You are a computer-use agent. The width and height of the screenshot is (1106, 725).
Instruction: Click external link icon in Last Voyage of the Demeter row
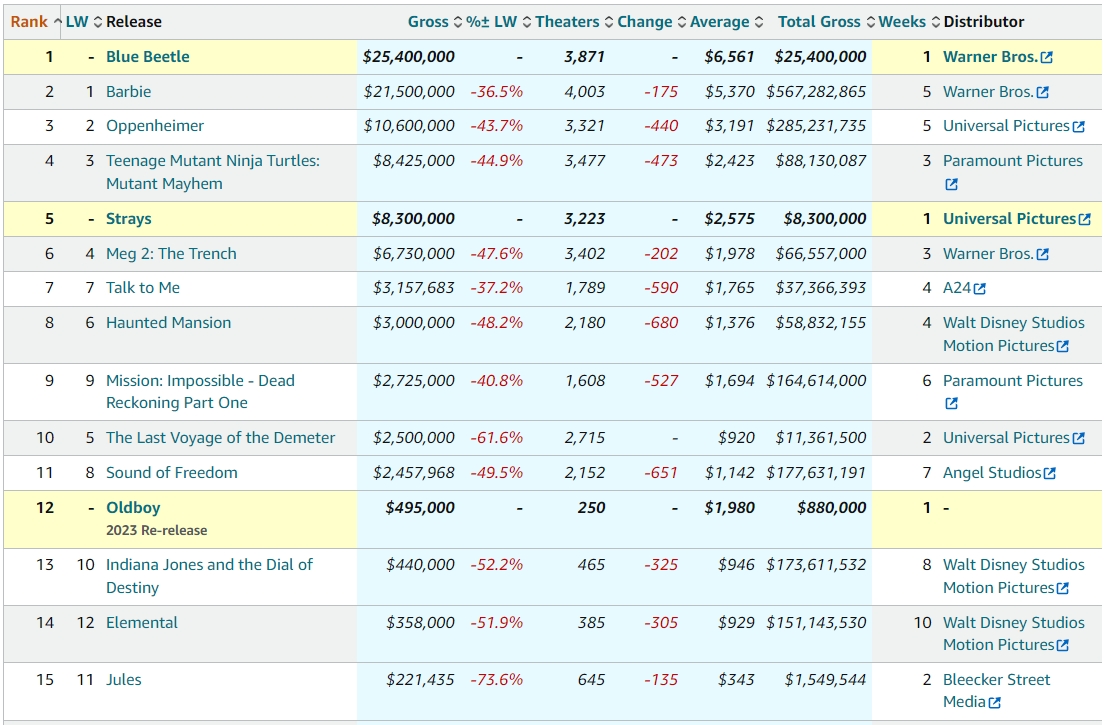click(1078, 438)
